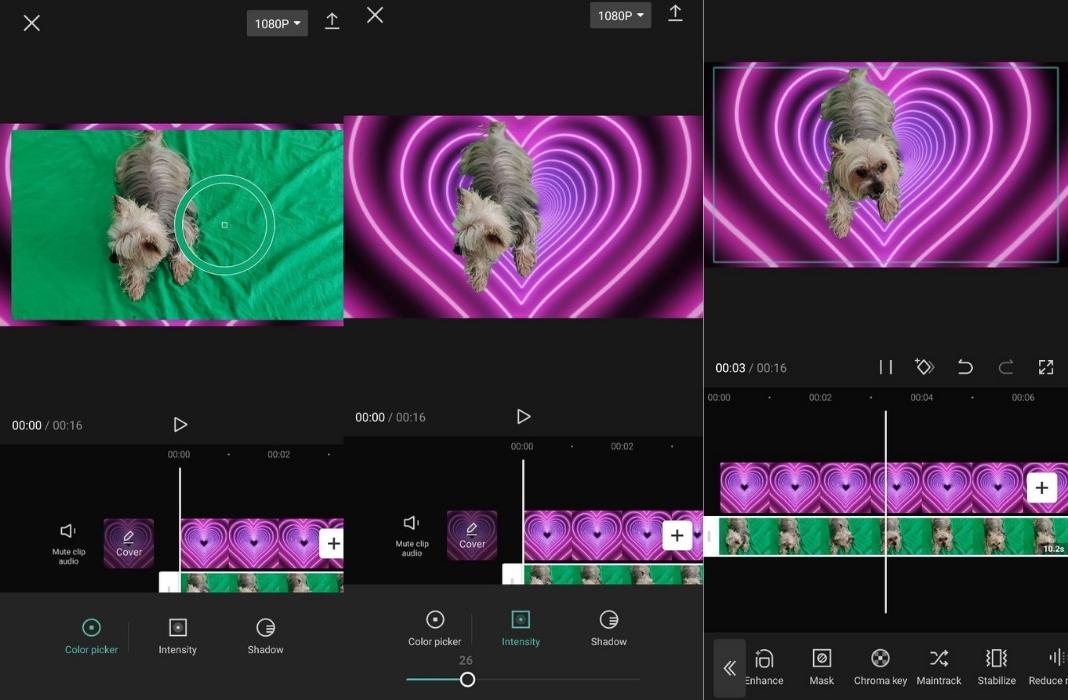
Task: Open the 1080P resolution dropdown
Action: [620, 15]
